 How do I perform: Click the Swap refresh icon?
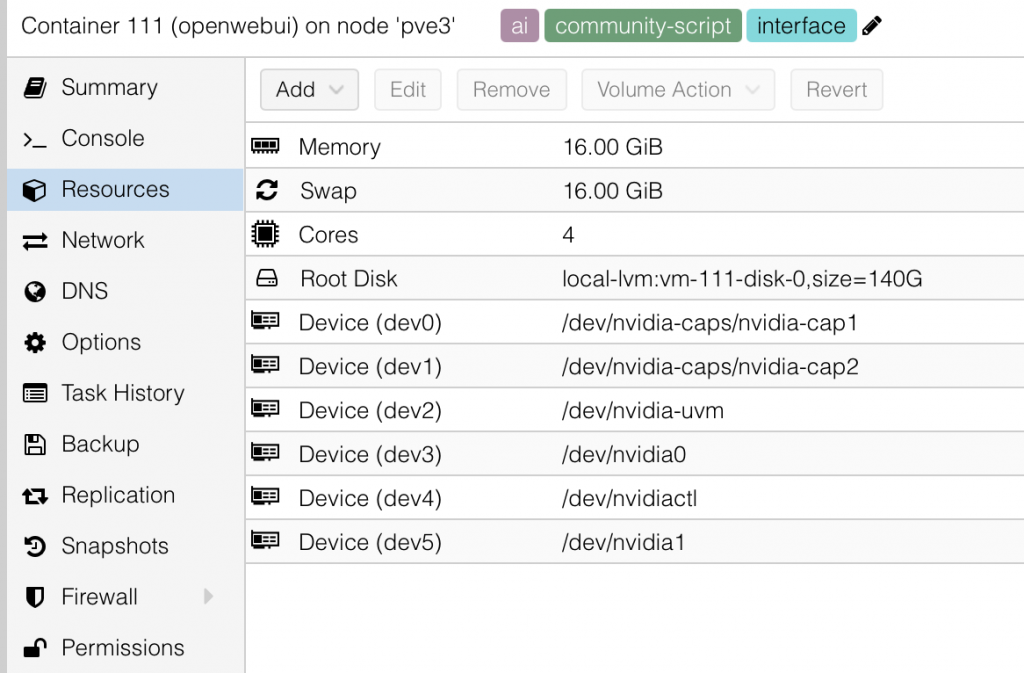(x=266, y=191)
